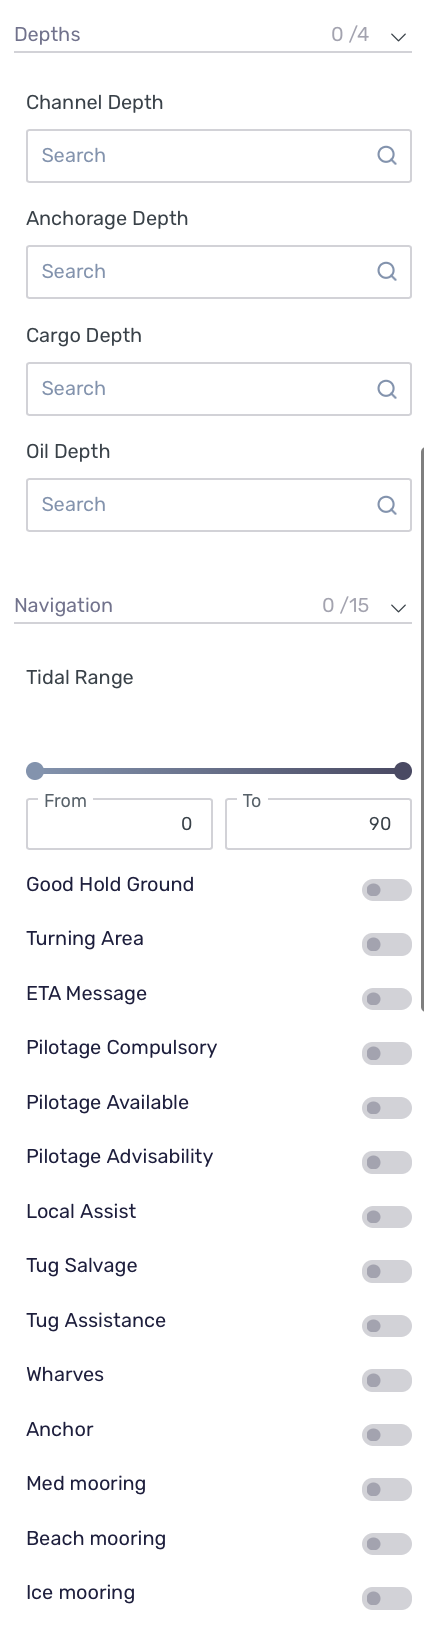Image resolution: width=424 pixels, height=1640 pixels.
Task: Toggle the Tug Assistance switch
Action: coord(387,1326)
